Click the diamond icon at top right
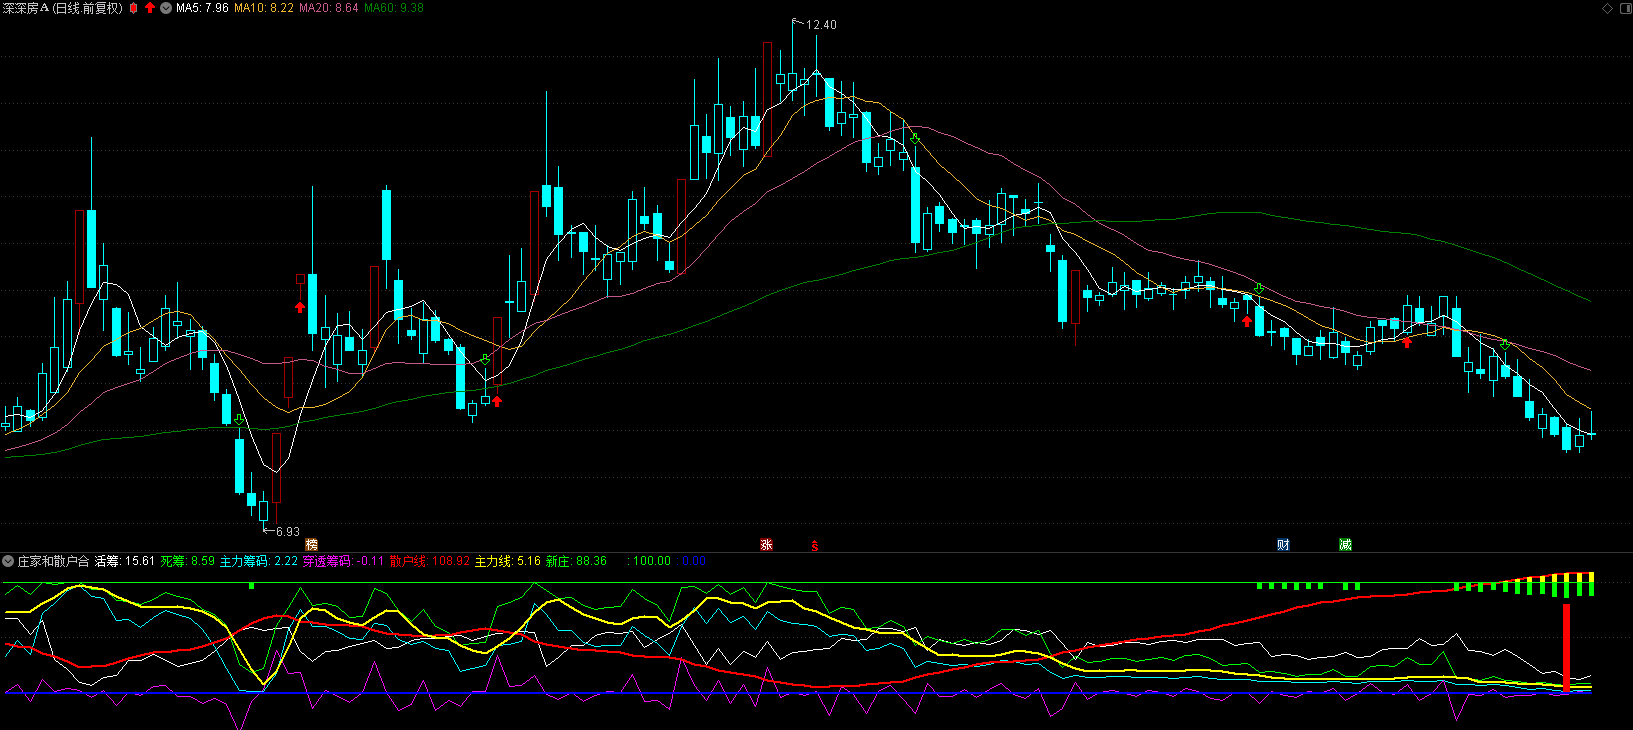 1608,8
